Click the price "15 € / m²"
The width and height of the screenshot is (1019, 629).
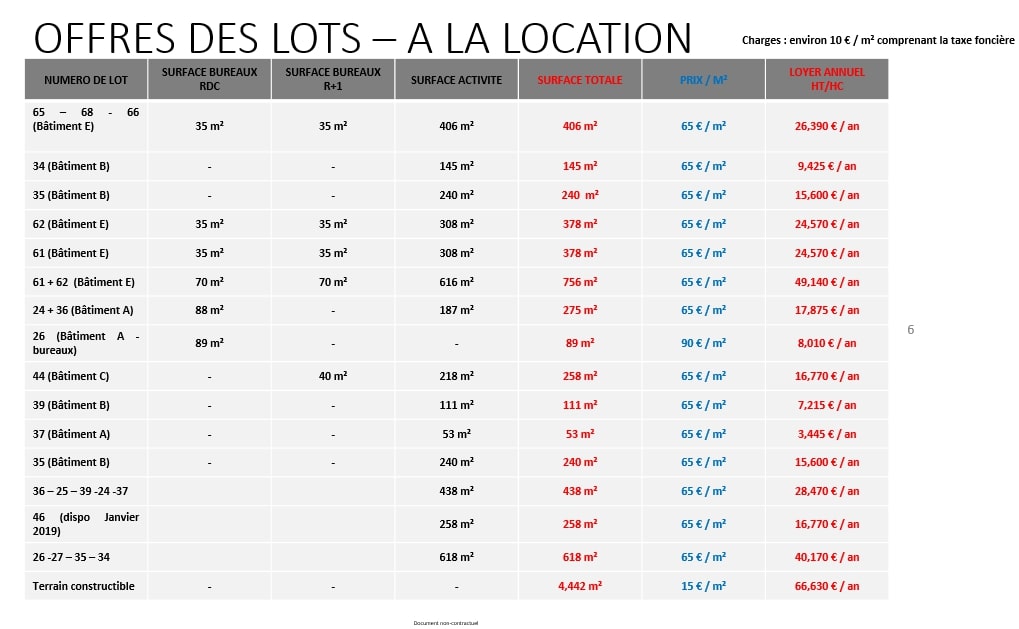point(703,586)
